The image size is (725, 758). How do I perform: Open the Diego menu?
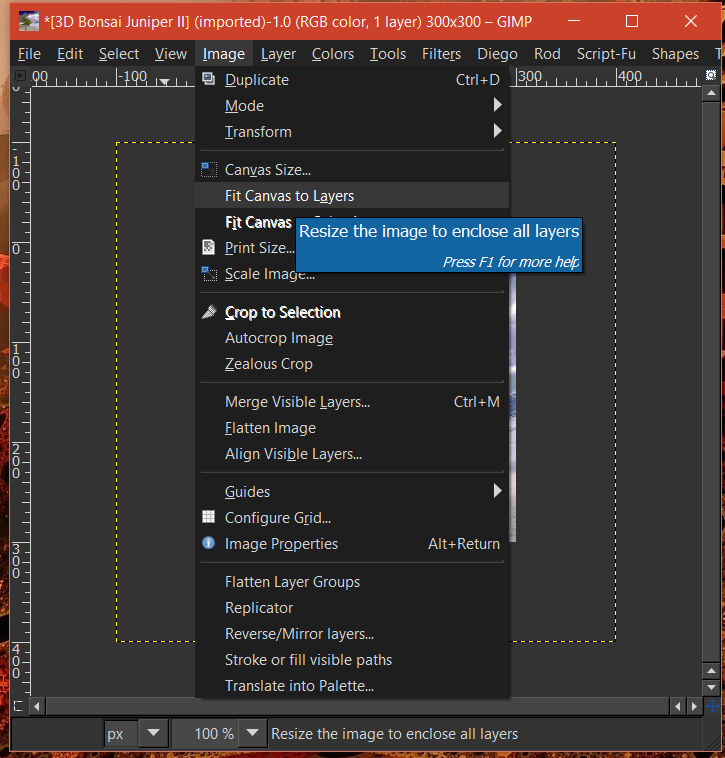click(x=497, y=54)
